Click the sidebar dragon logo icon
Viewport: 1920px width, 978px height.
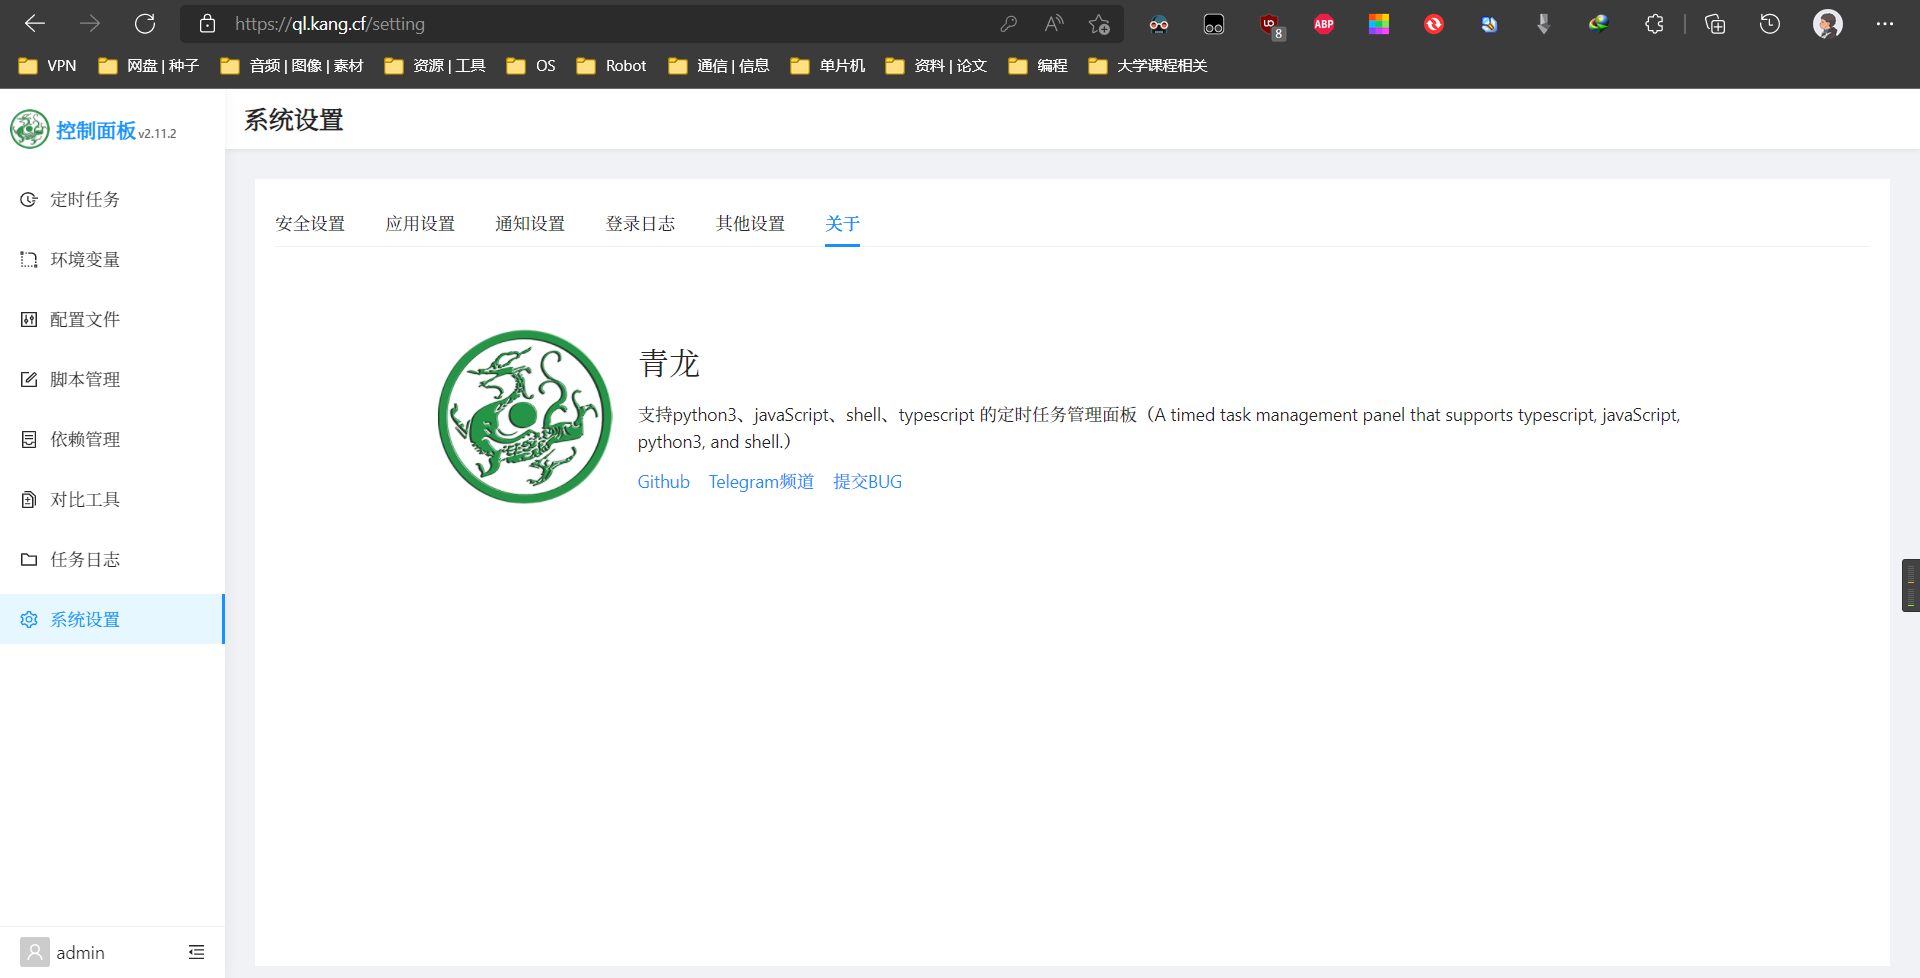(30, 129)
